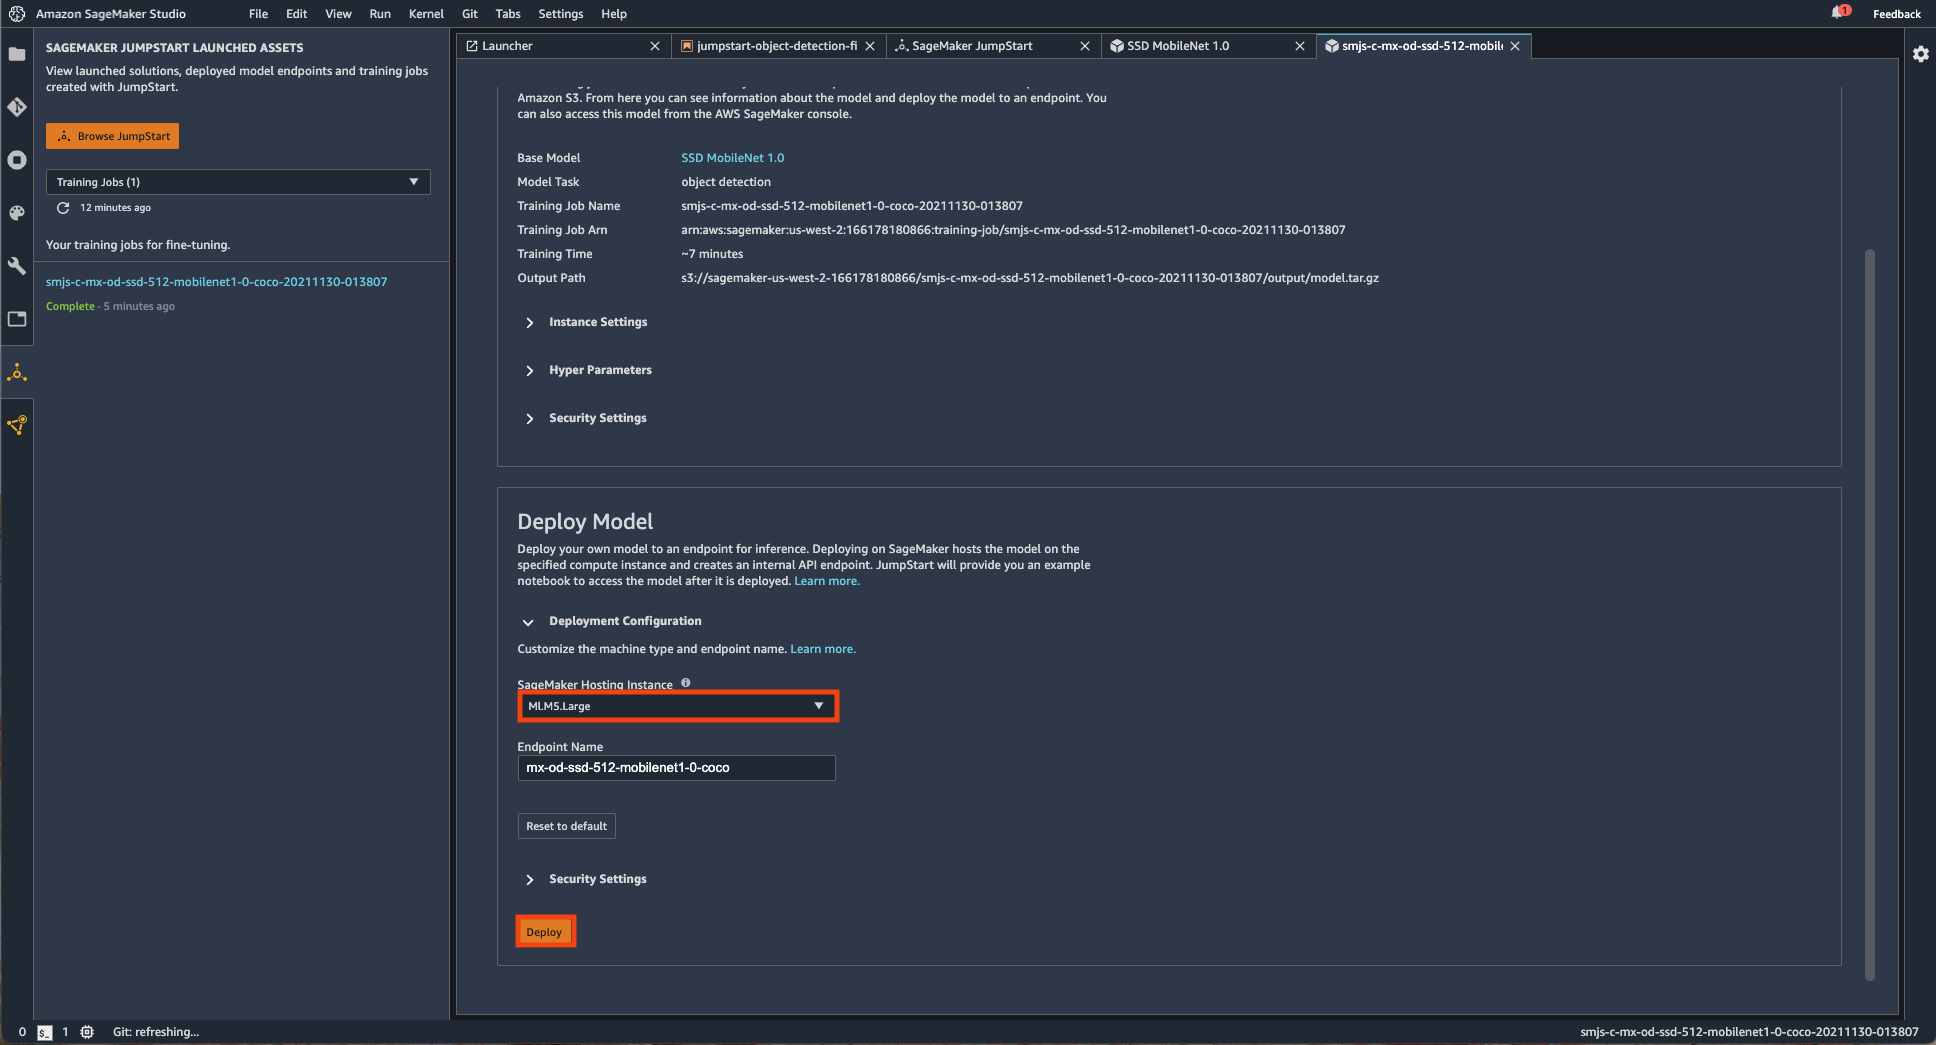Click the vertical scrollbar of main panel
The height and width of the screenshot is (1045, 1936).
coord(1869,615)
